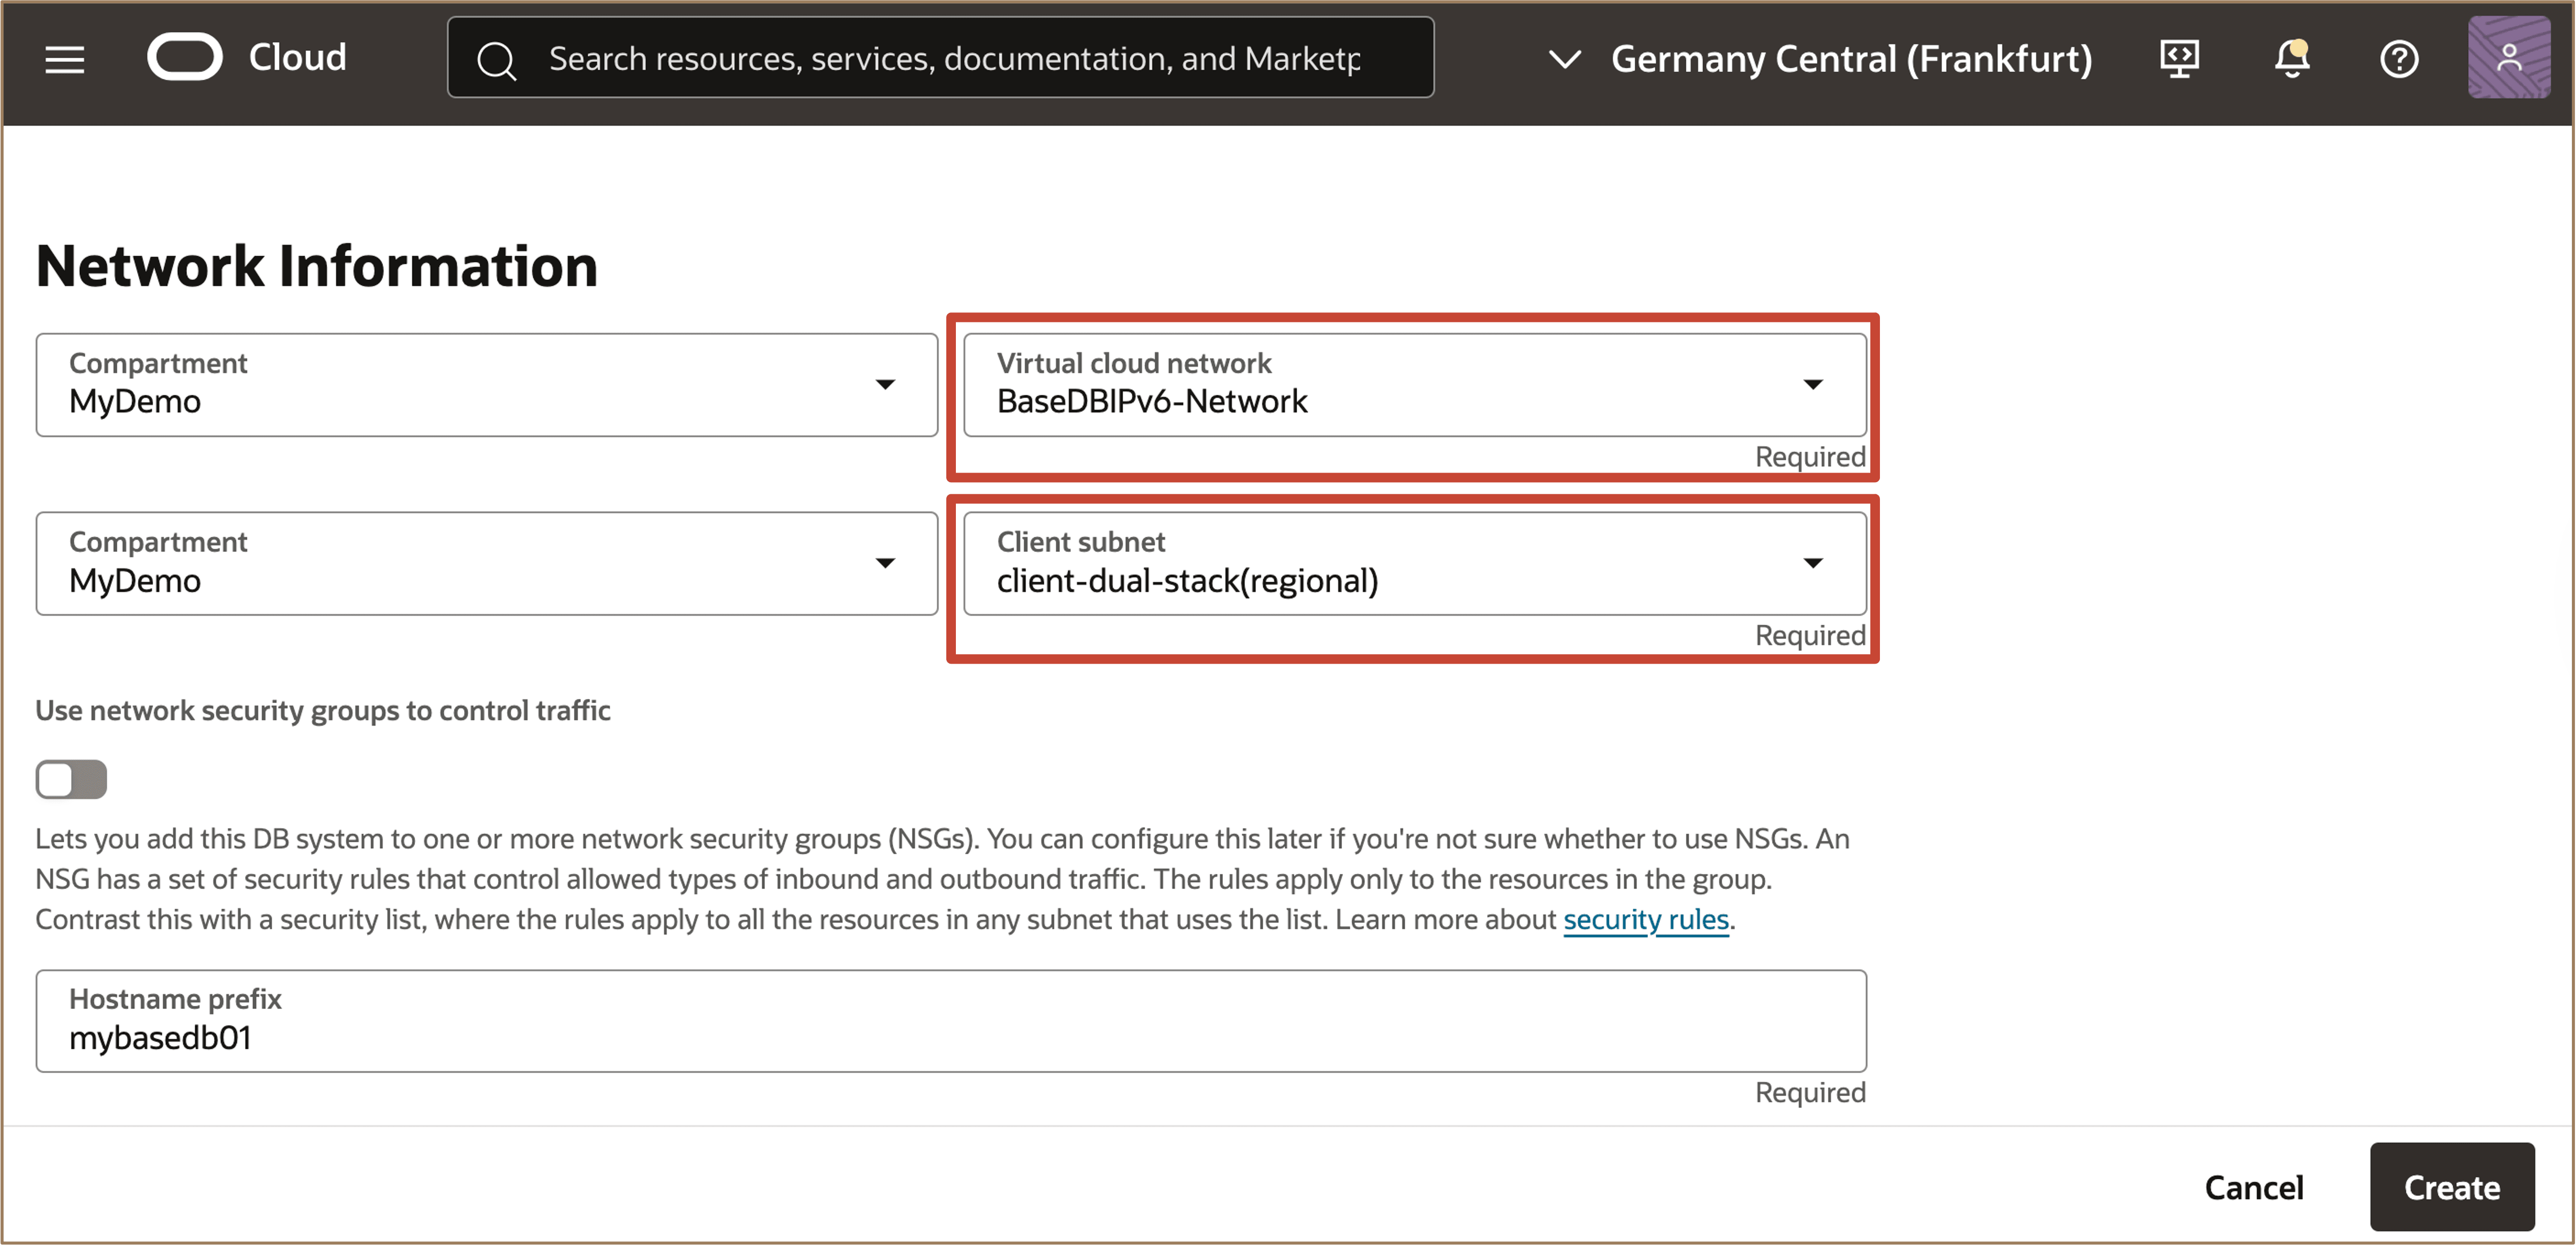Open the notifications bell
The image size is (2576, 1246).
pyautogui.click(x=2291, y=58)
